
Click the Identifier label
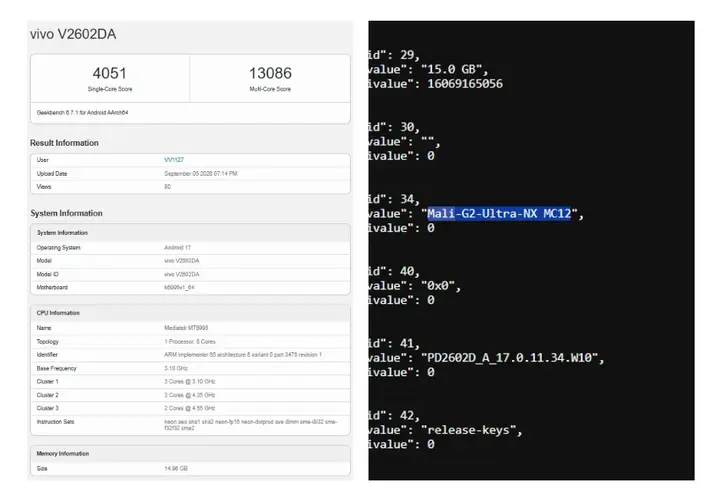click(47, 354)
